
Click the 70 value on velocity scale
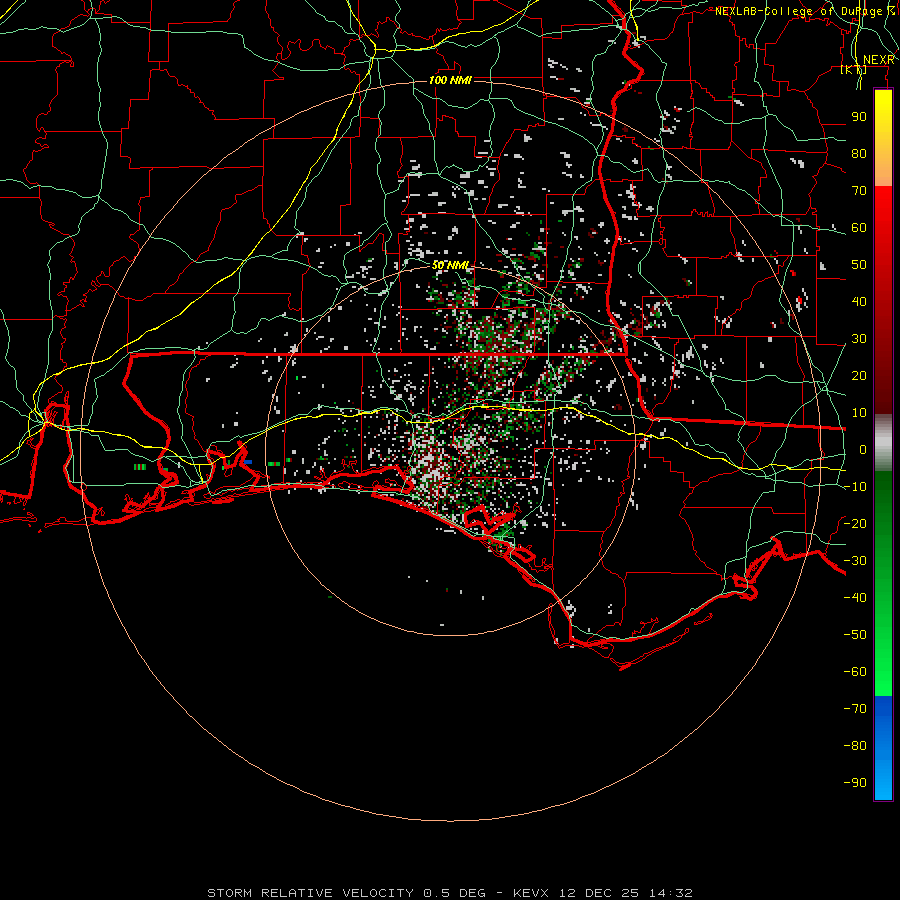(859, 191)
